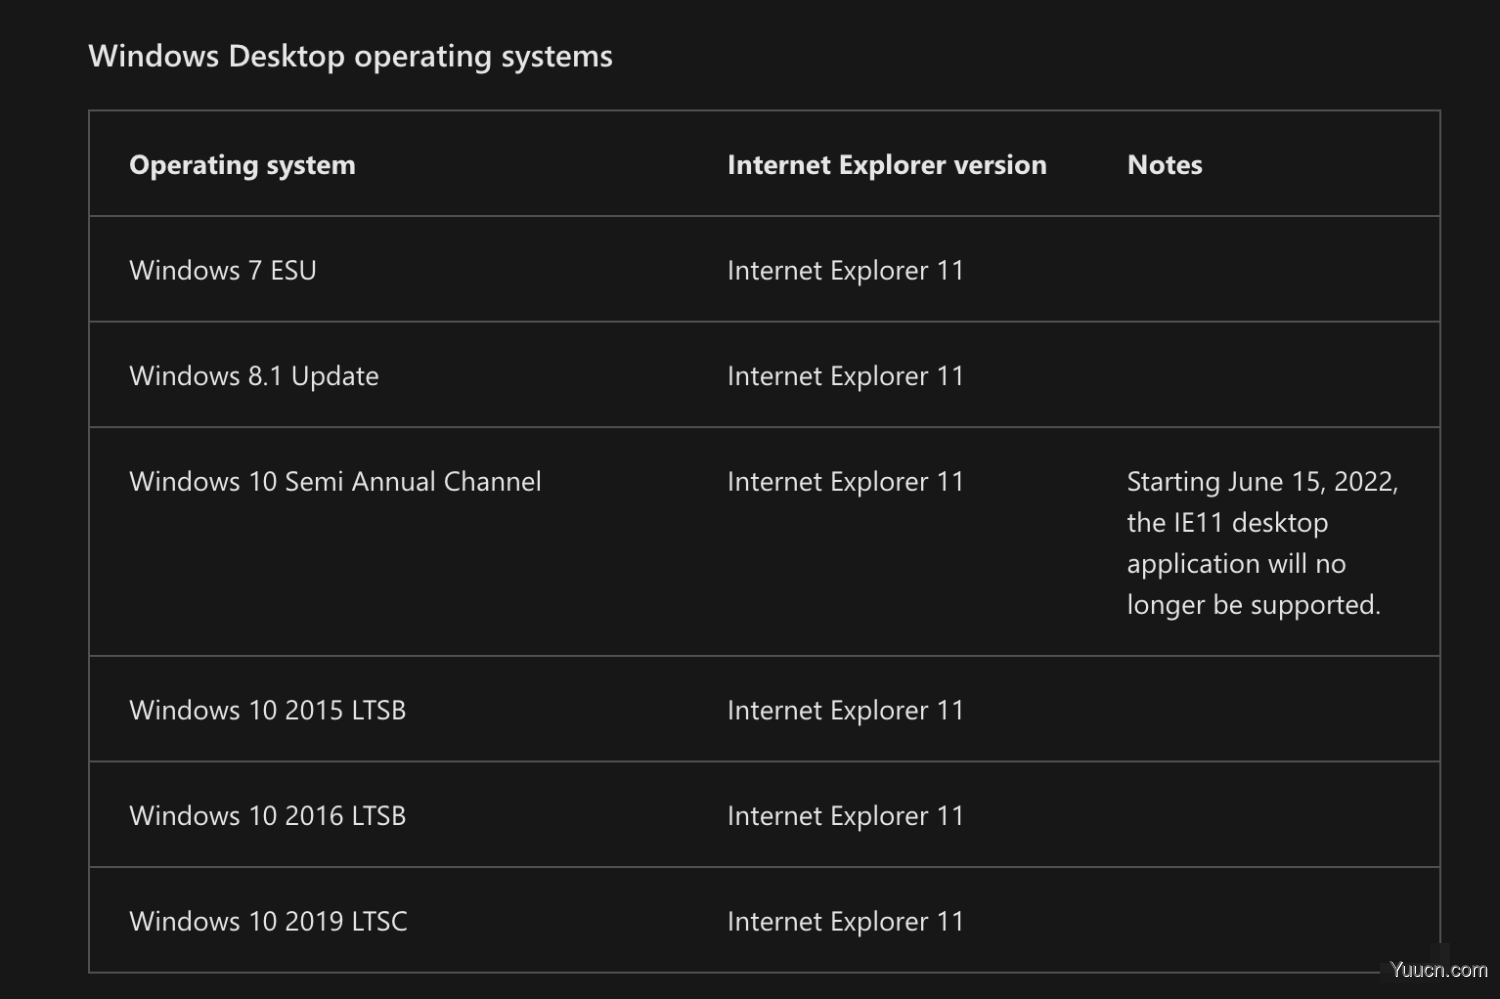Click the 'Windows 7 ESU' cell
Viewport: 1500px width, 999px height.
(223, 270)
